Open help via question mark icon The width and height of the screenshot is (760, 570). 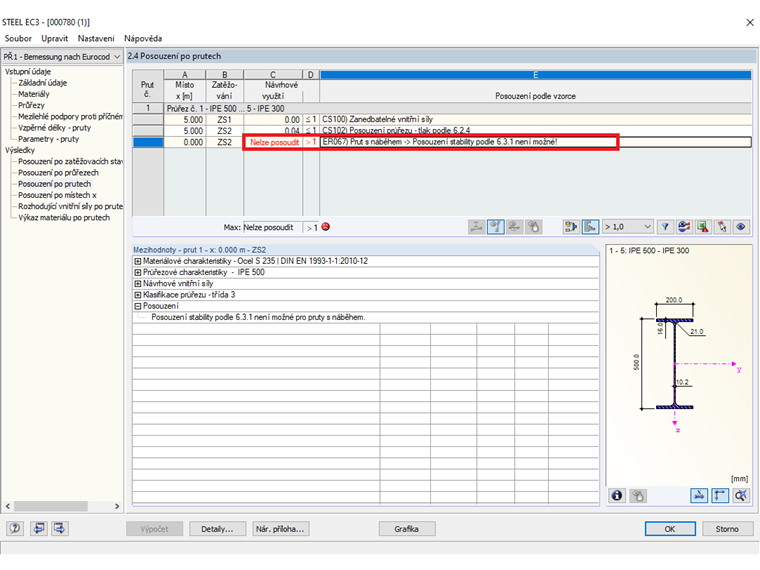click(x=15, y=528)
